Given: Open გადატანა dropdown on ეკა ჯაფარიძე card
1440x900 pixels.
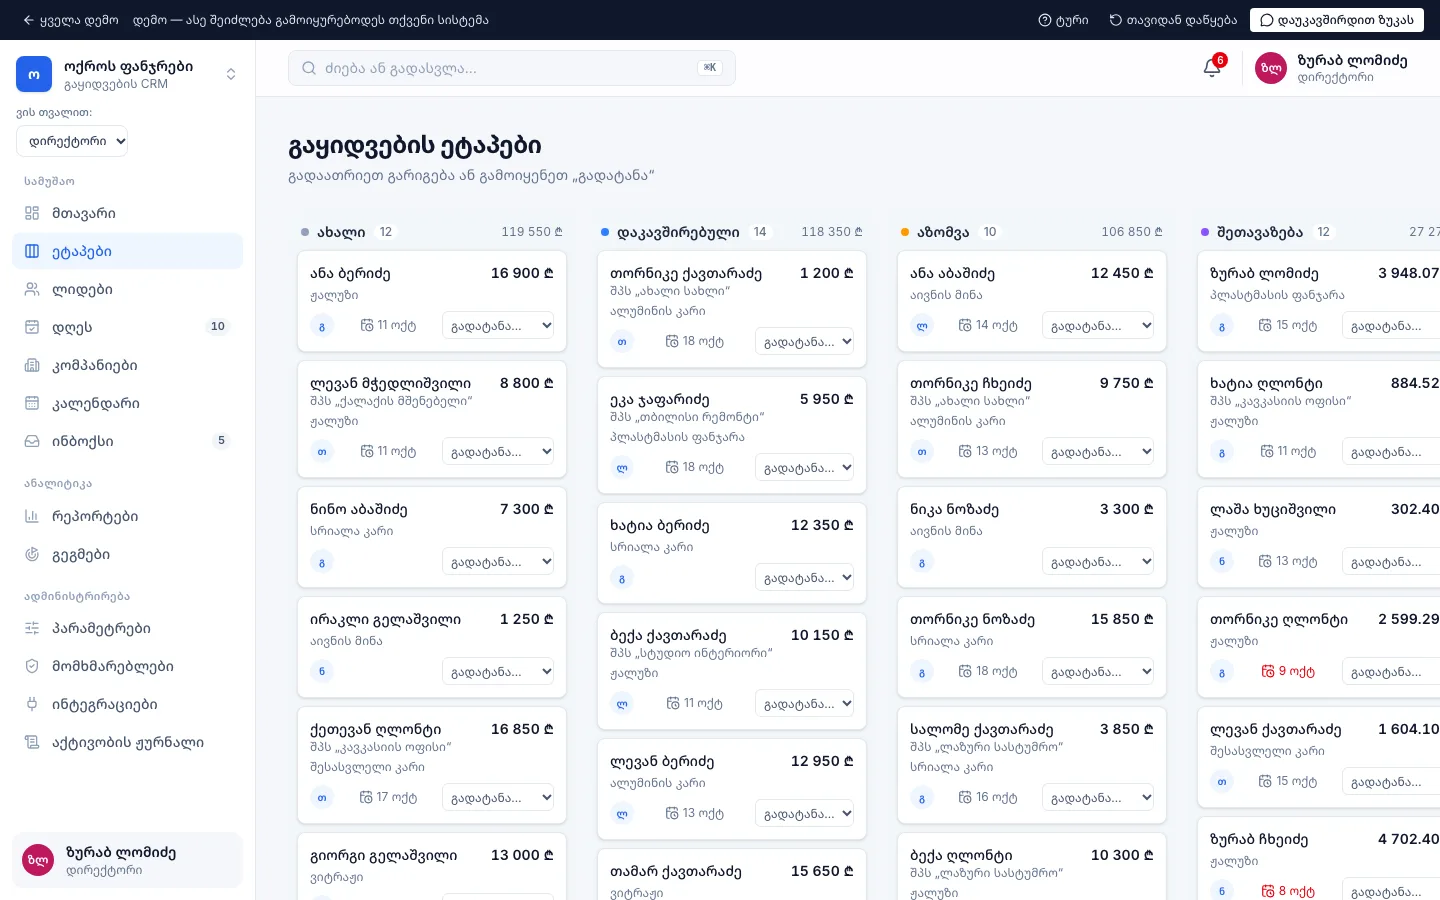Looking at the screenshot, I should coord(804,467).
